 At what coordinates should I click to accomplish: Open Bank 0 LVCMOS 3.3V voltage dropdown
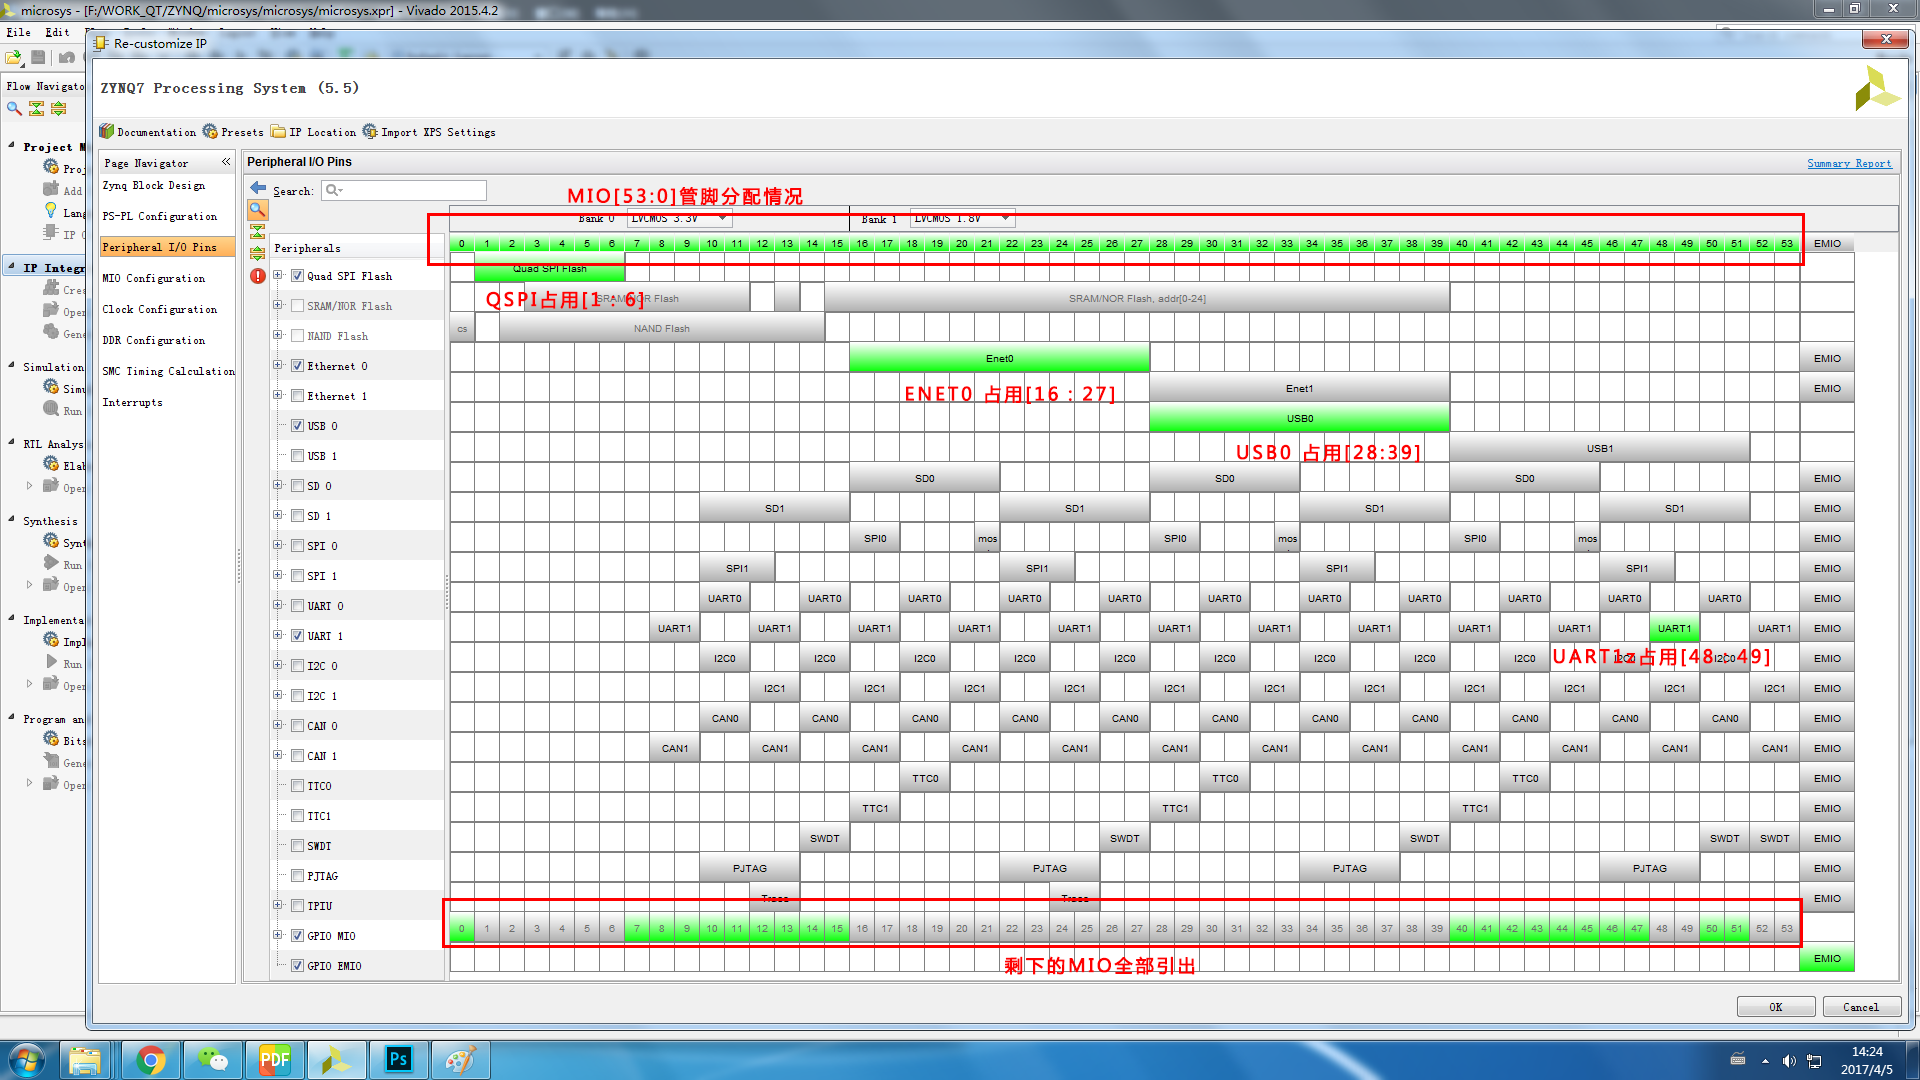tap(680, 218)
